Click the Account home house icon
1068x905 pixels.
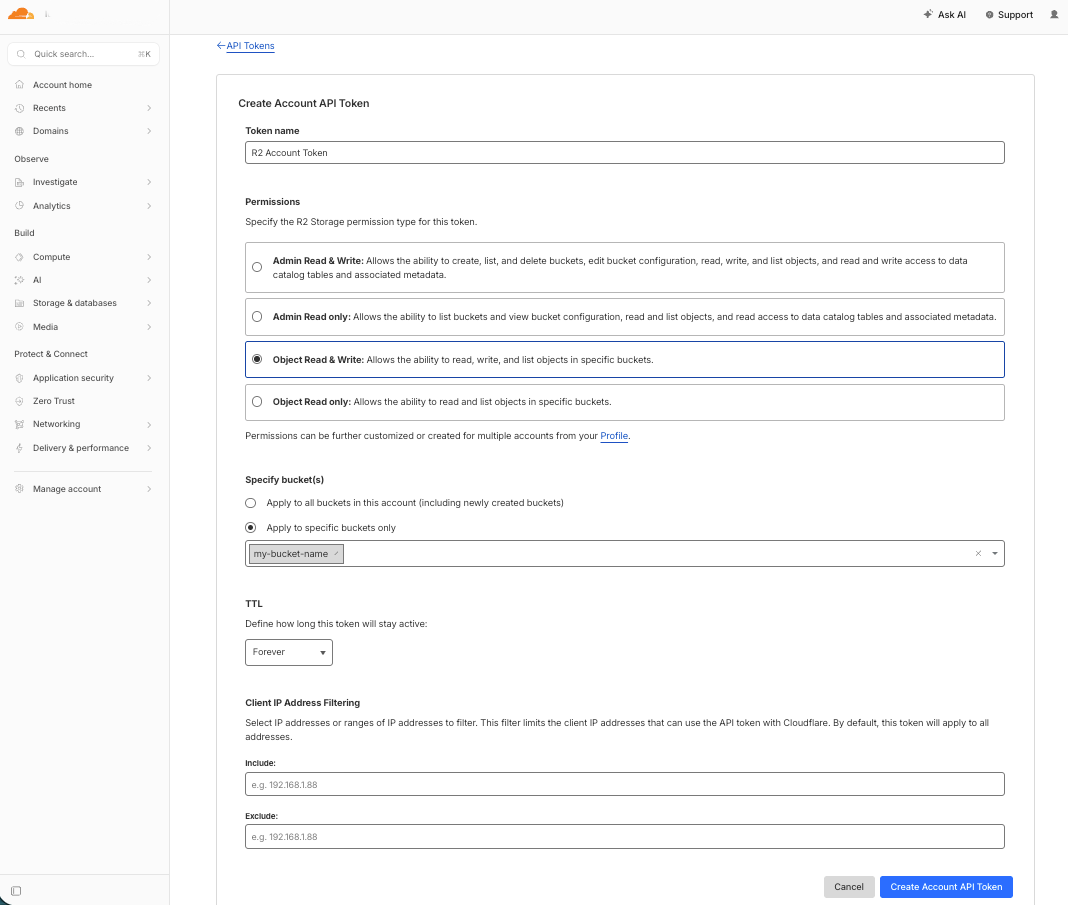(x=19, y=84)
